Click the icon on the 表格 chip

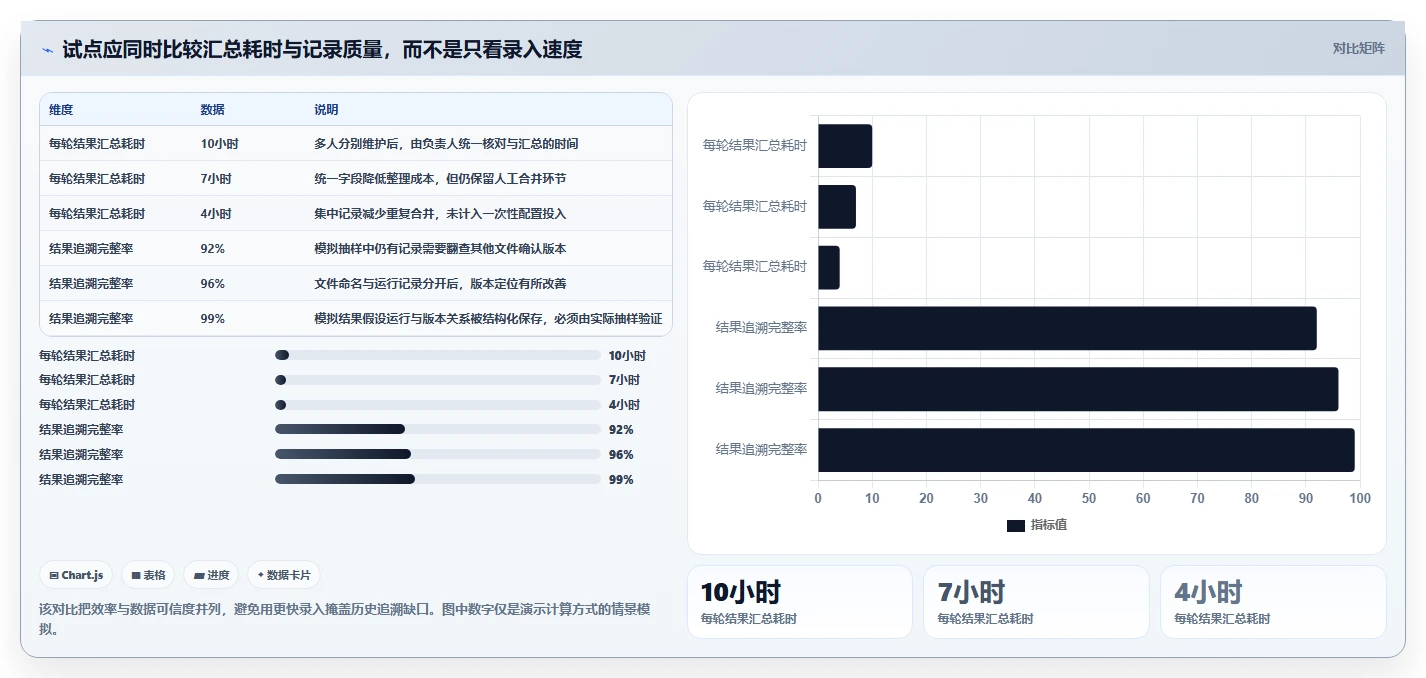point(136,575)
